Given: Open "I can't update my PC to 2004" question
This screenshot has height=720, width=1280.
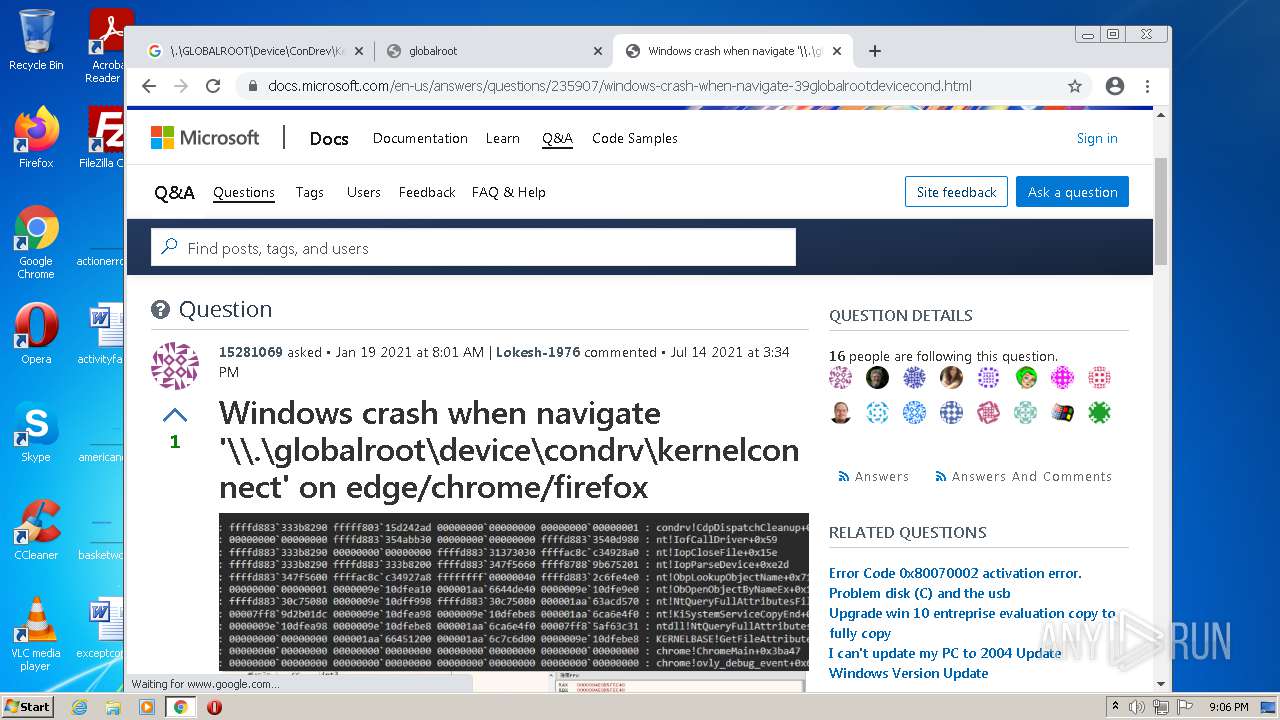Looking at the screenshot, I should 945,653.
